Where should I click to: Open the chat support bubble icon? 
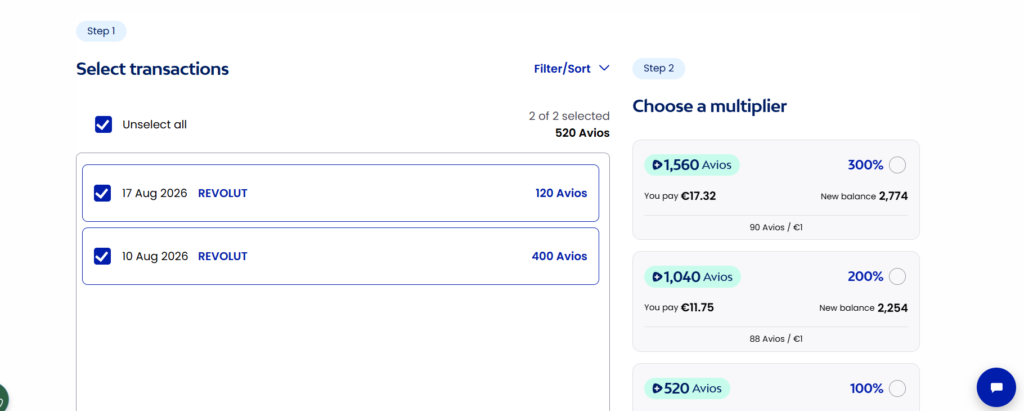click(996, 387)
